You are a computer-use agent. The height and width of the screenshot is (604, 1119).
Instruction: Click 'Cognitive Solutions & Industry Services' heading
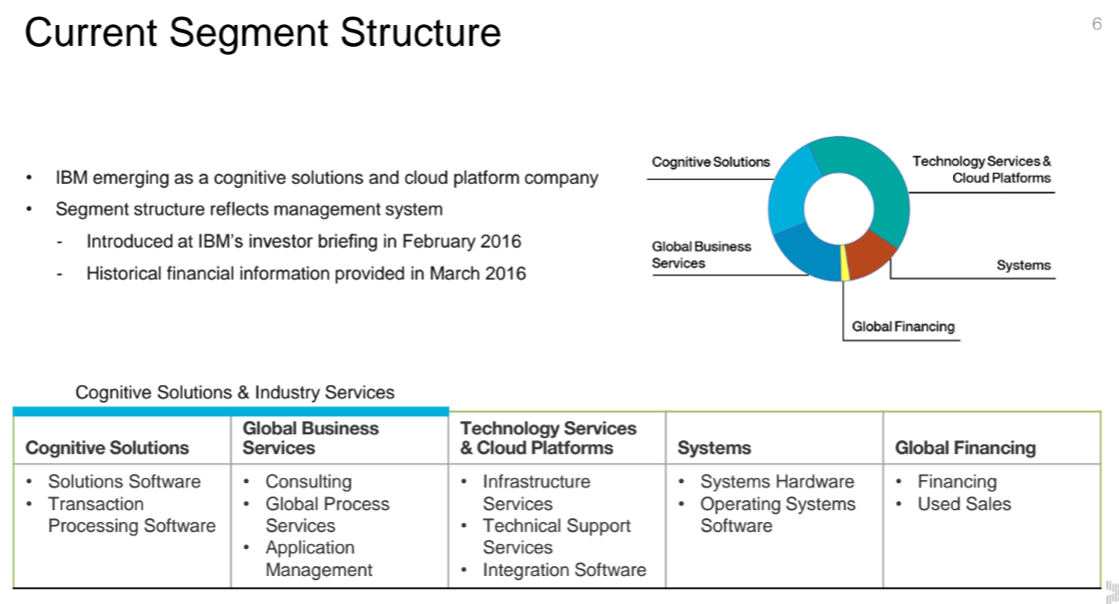235,392
